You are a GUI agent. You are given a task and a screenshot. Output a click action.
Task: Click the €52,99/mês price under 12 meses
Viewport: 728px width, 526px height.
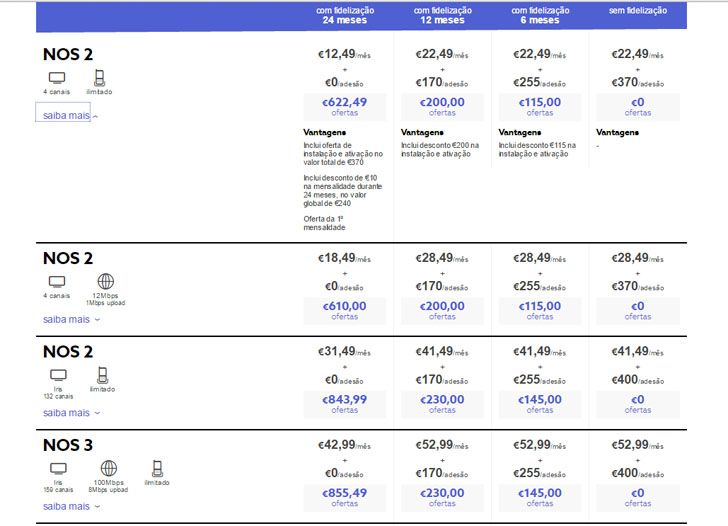(x=442, y=445)
